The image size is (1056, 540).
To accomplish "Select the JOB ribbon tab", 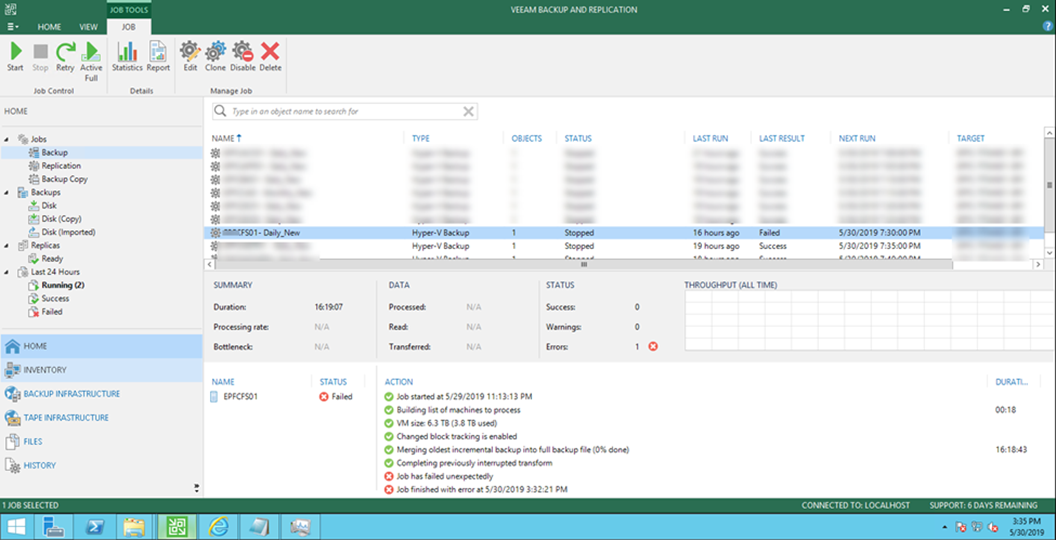I will point(128,27).
